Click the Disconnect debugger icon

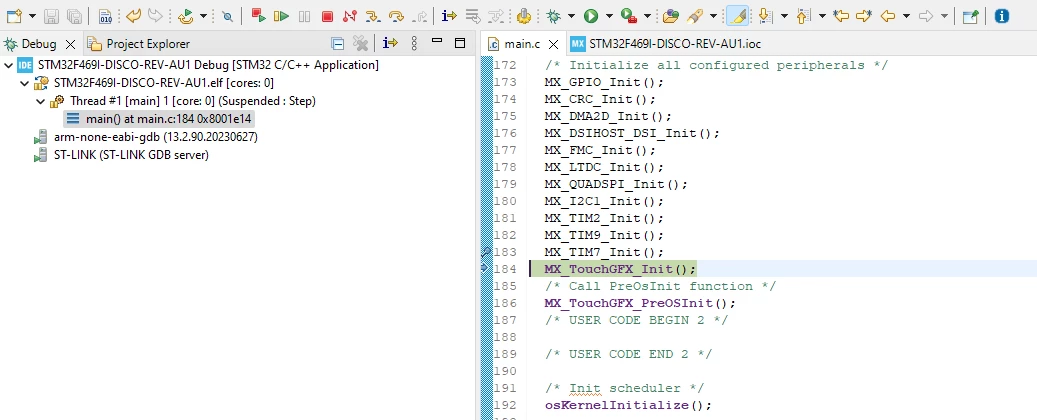click(x=350, y=16)
